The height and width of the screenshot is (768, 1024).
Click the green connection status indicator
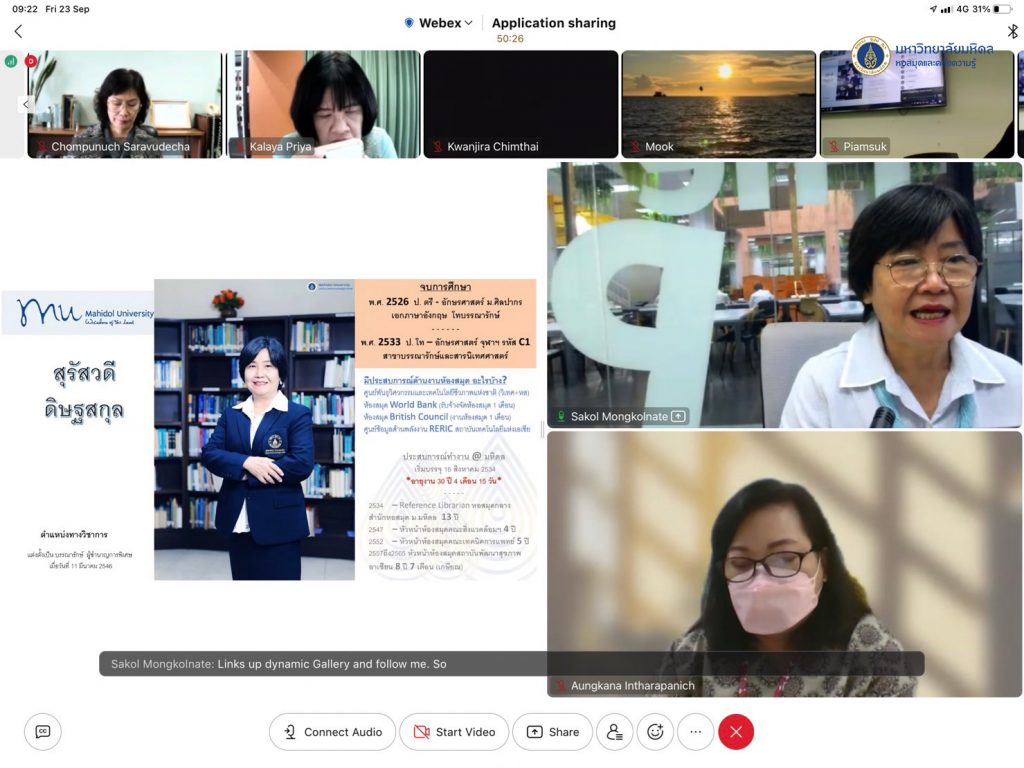11,61
